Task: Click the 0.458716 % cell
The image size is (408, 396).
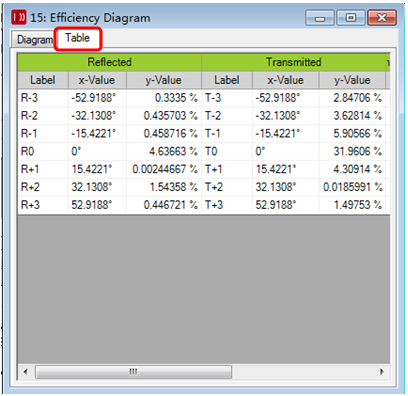Action: [164, 134]
